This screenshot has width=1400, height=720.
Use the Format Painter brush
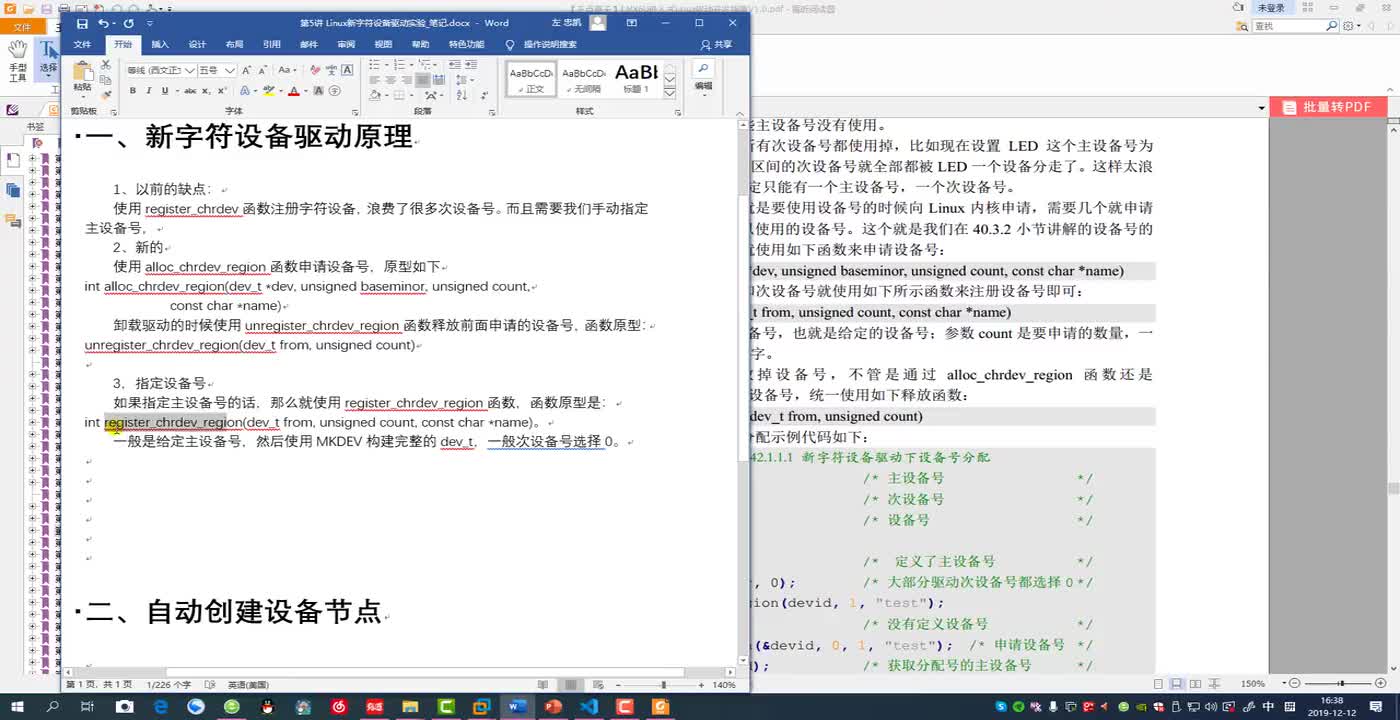click(106, 95)
